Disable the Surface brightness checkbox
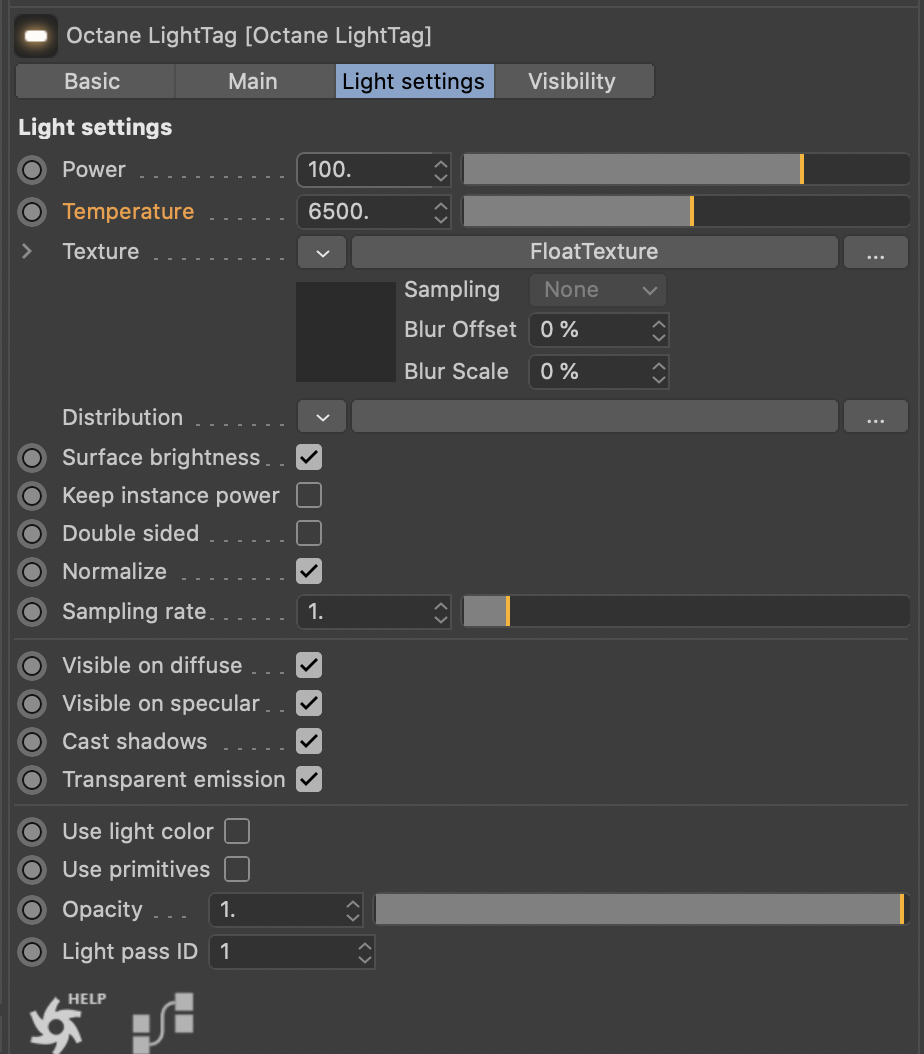 (x=309, y=458)
